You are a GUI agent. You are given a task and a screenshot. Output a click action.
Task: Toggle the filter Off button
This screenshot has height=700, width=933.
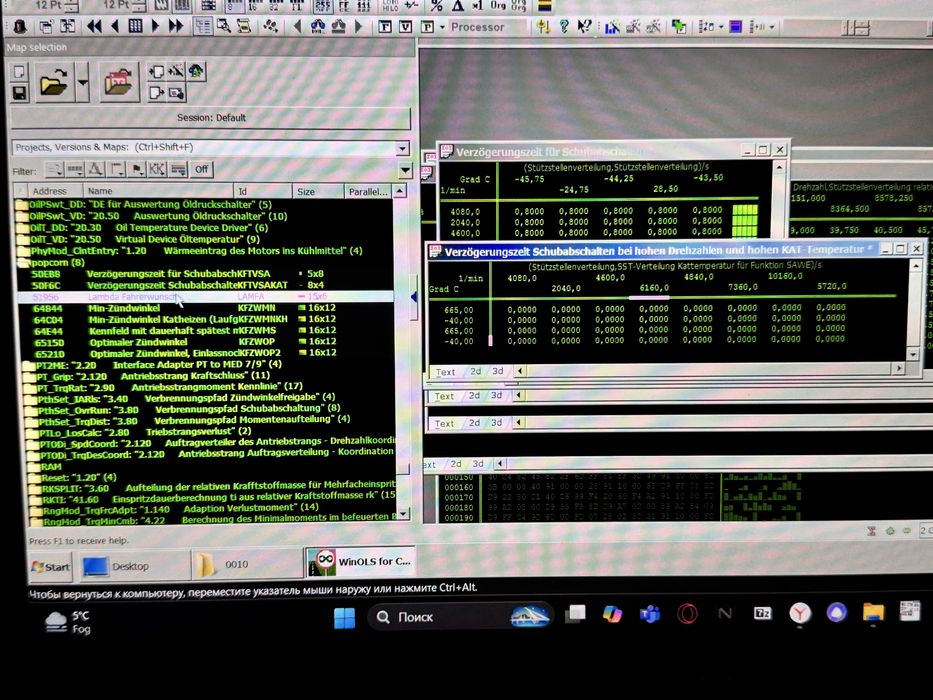click(202, 170)
